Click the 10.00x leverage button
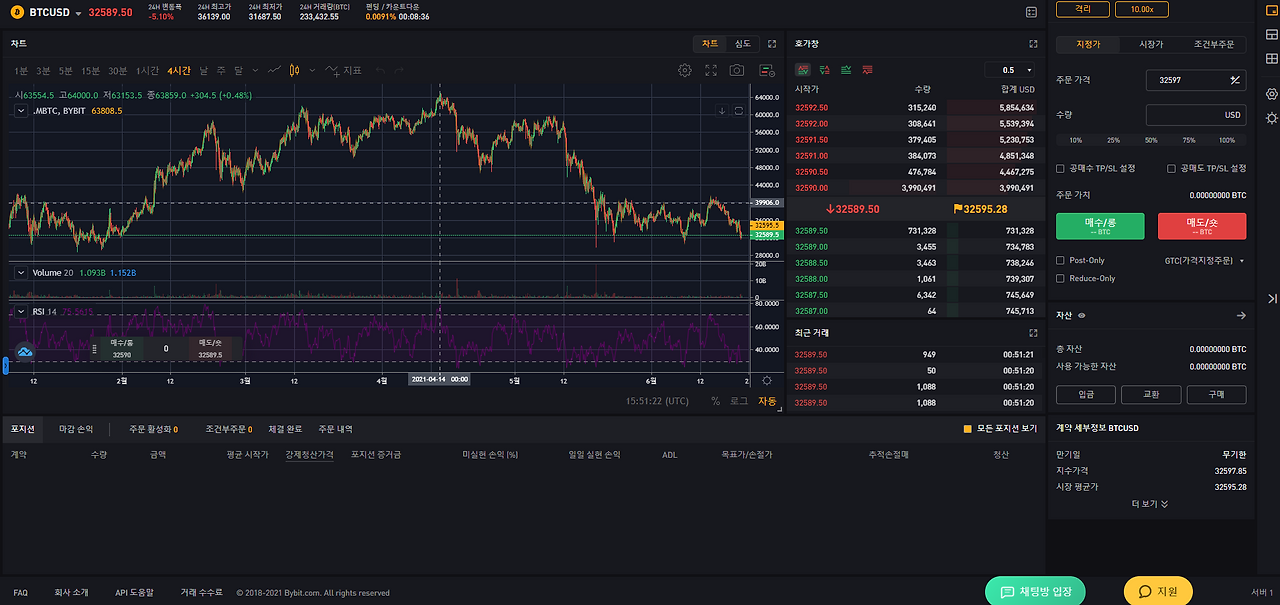This screenshot has height=605, width=1280. 1142,9
